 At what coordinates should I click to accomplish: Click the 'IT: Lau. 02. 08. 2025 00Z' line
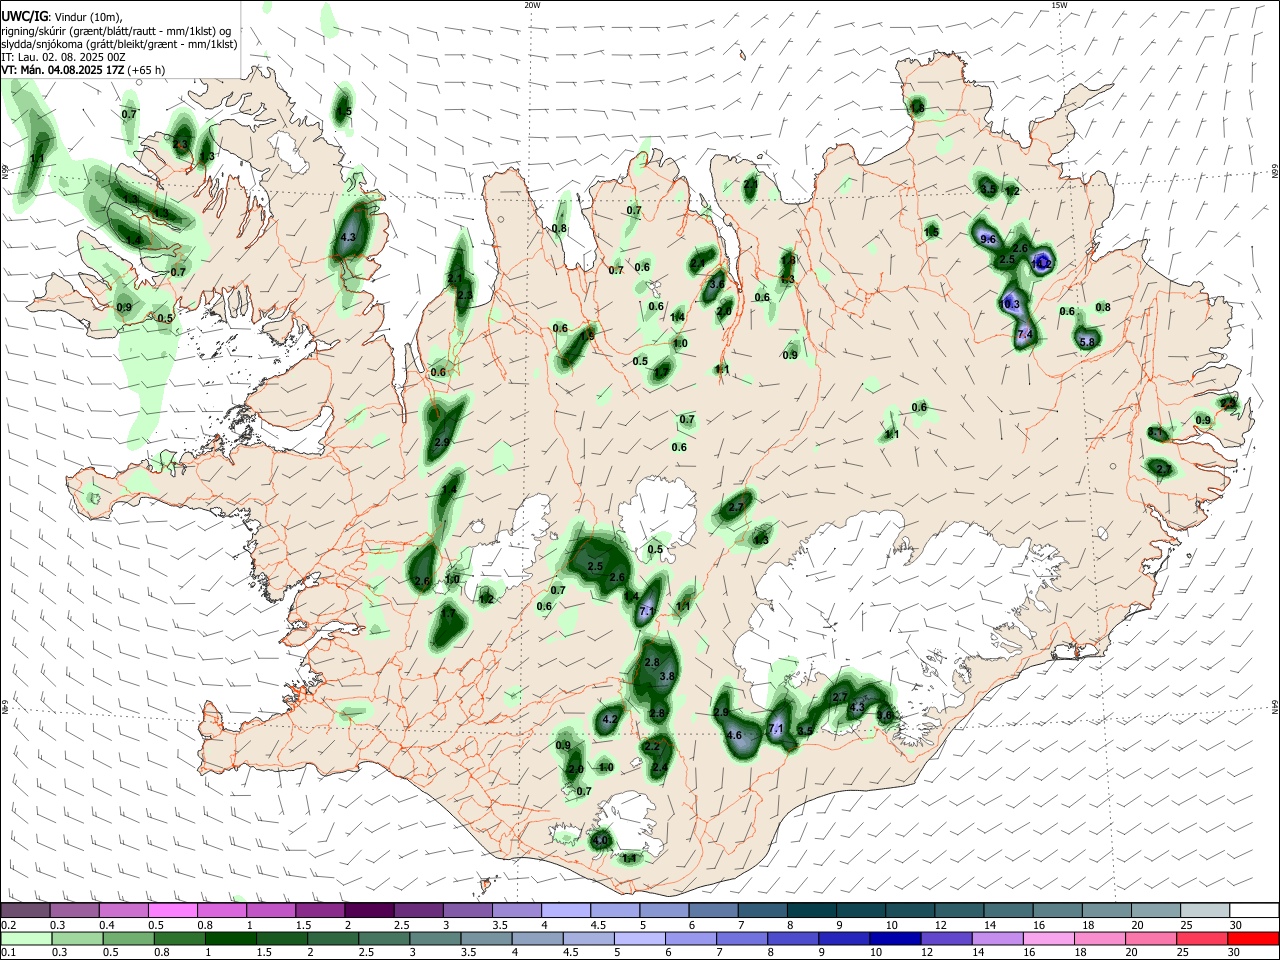(63, 57)
